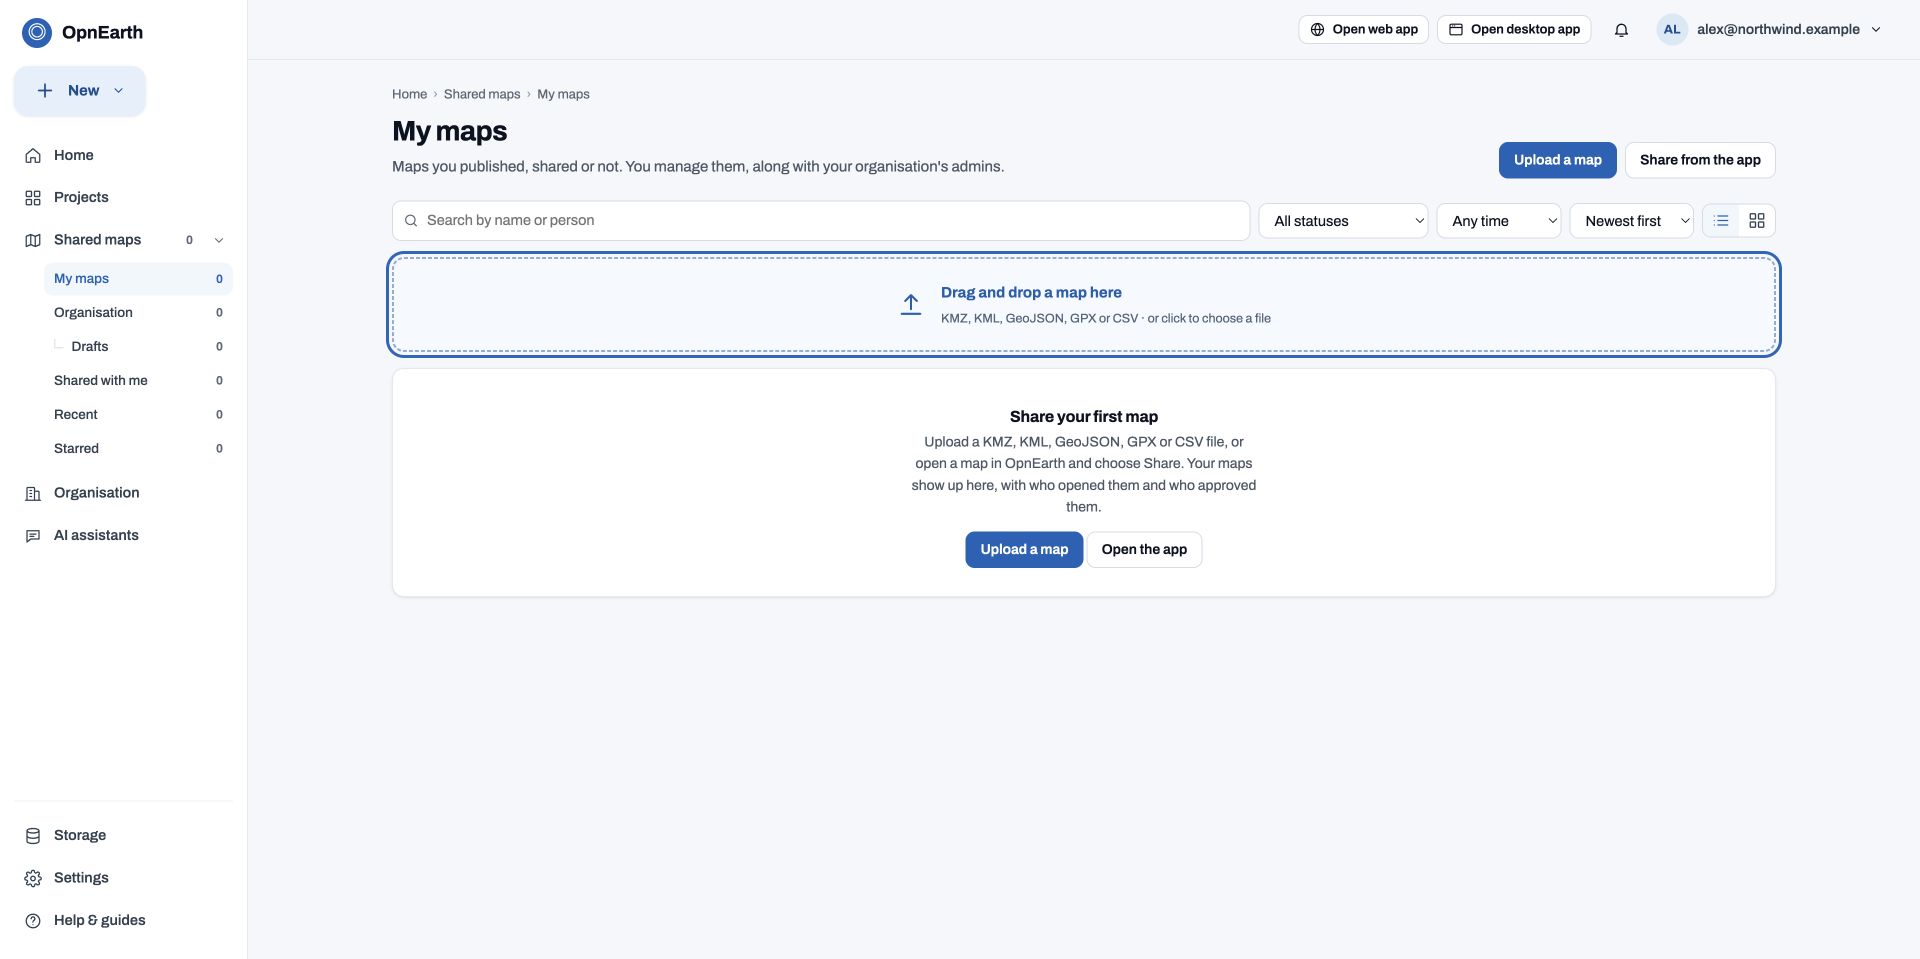Go to Shared with me

(x=138, y=381)
